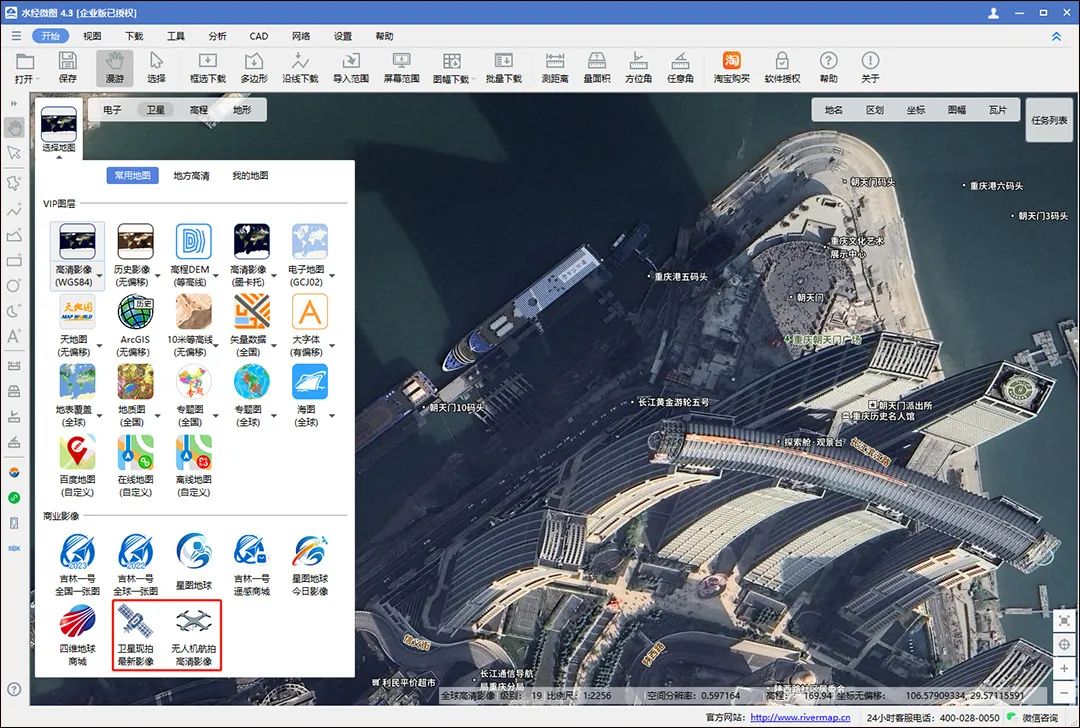Open 淘宝购买 Taobao purchase icon
Screen dimensions: 1080x728
pyautogui.click(x=731, y=67)
